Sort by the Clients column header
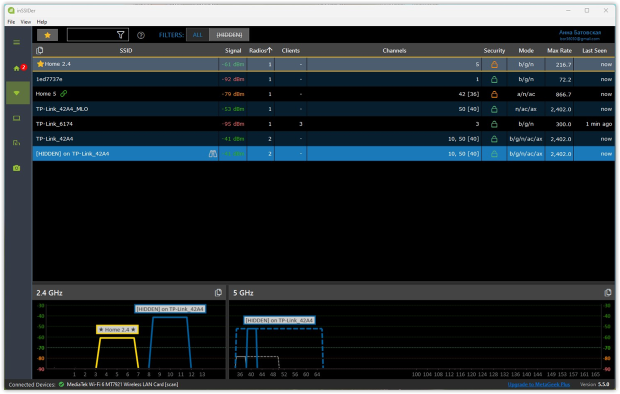This screenshot has width=620, height=394. coord(291,51)
